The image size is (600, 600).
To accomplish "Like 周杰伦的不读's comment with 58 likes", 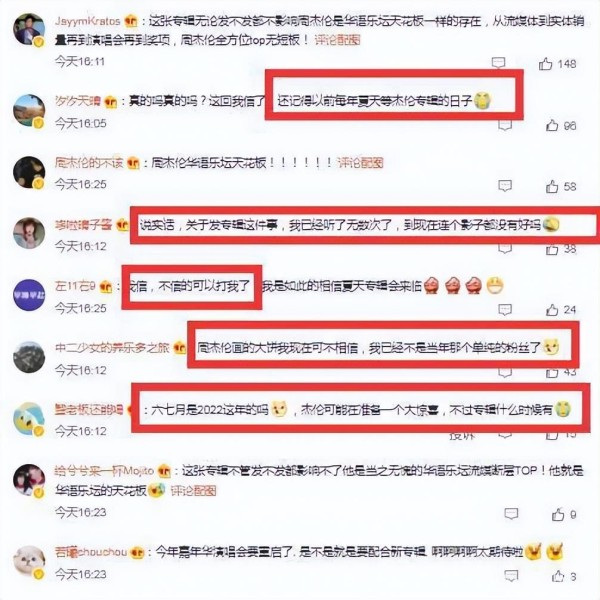I will pyautogui.click(x=552, y=186).
